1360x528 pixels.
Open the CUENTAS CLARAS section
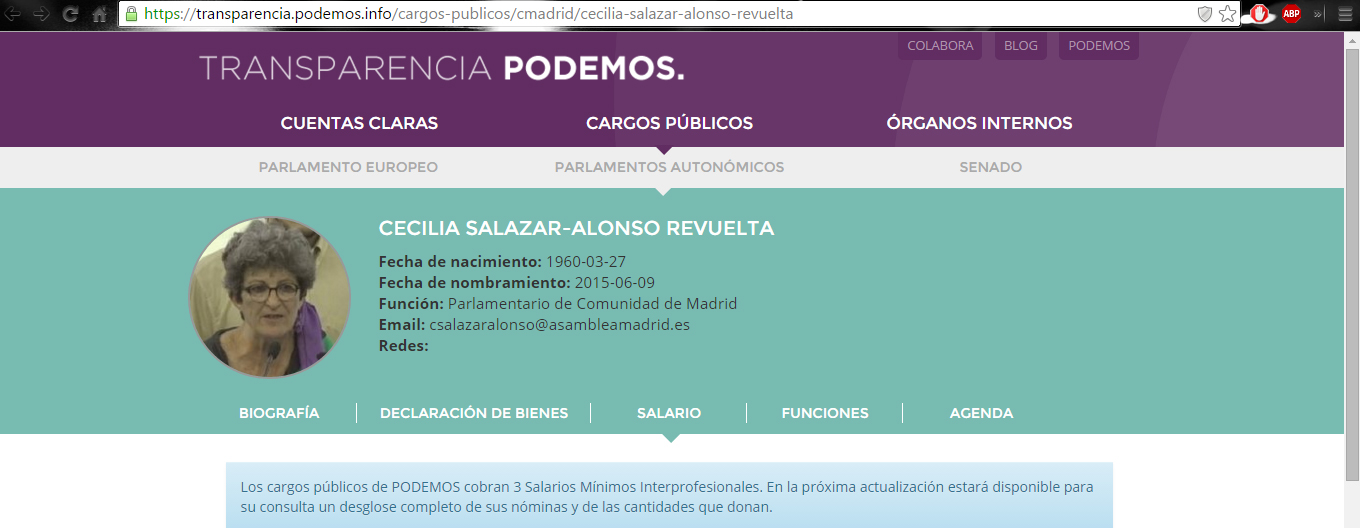(359, 123)
